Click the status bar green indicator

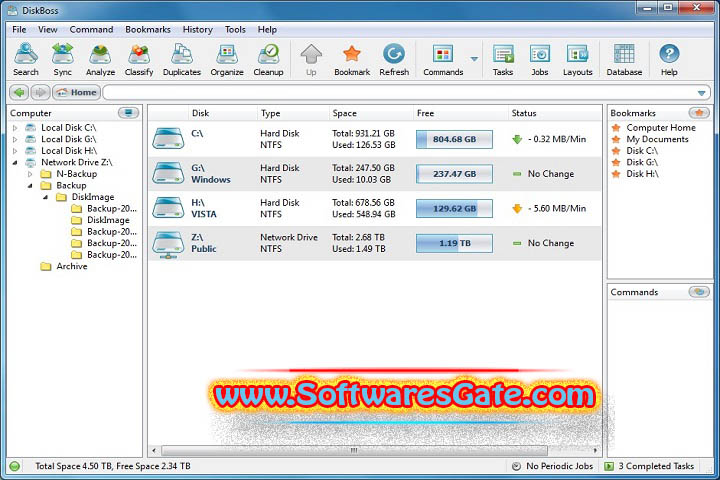coord(15,466)
